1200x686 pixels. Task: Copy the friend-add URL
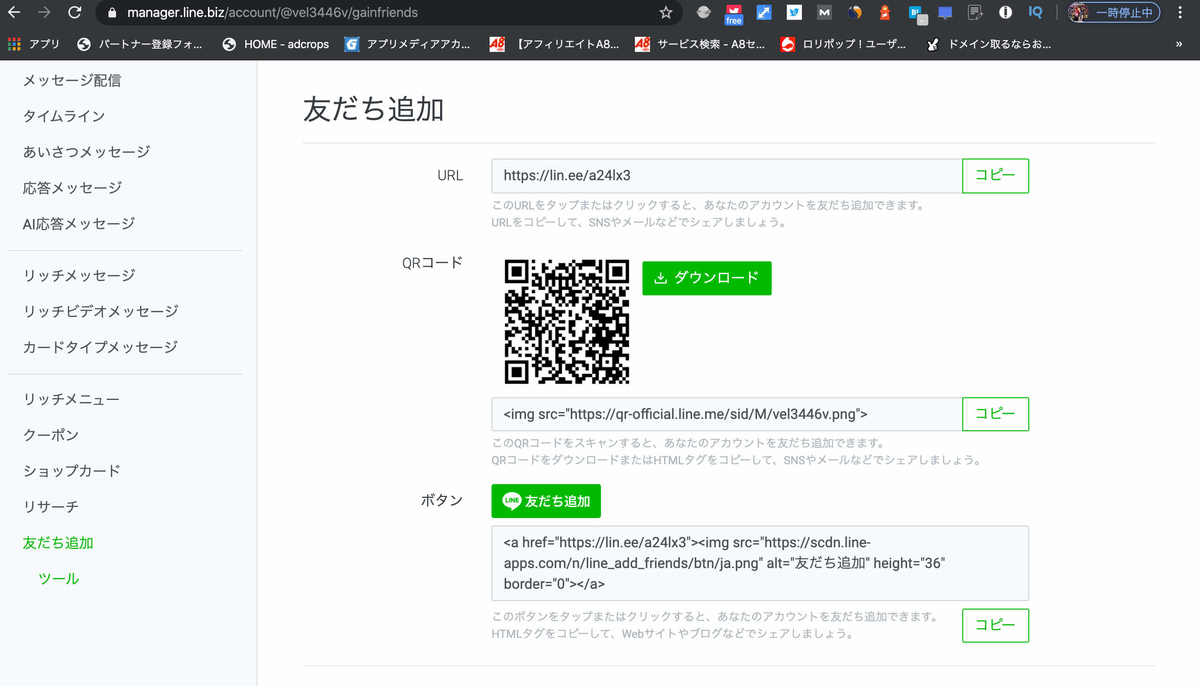[995, 176]
